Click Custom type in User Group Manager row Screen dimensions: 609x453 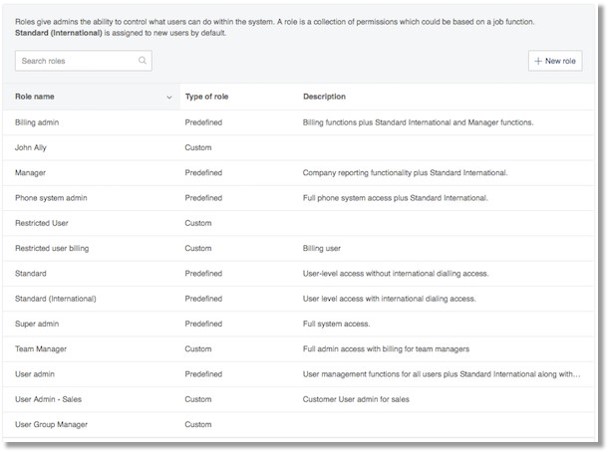(x=198, y=424)
